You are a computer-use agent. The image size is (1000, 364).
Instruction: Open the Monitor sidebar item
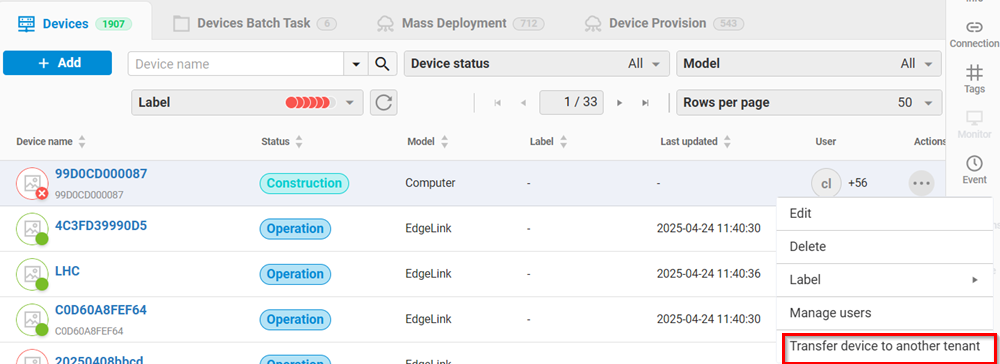[974, 124]
